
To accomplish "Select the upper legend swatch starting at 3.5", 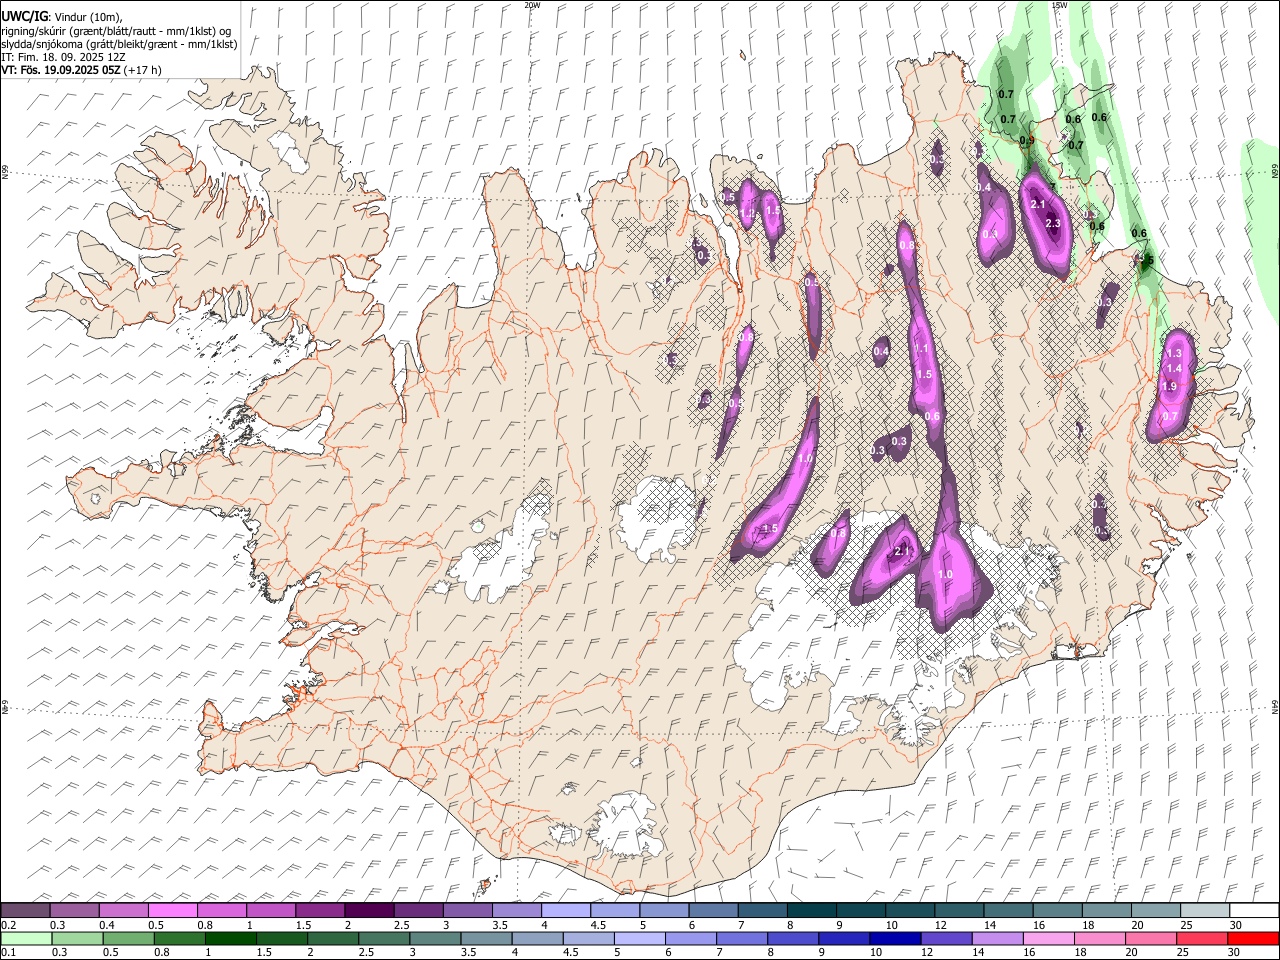I will [516, 910].
